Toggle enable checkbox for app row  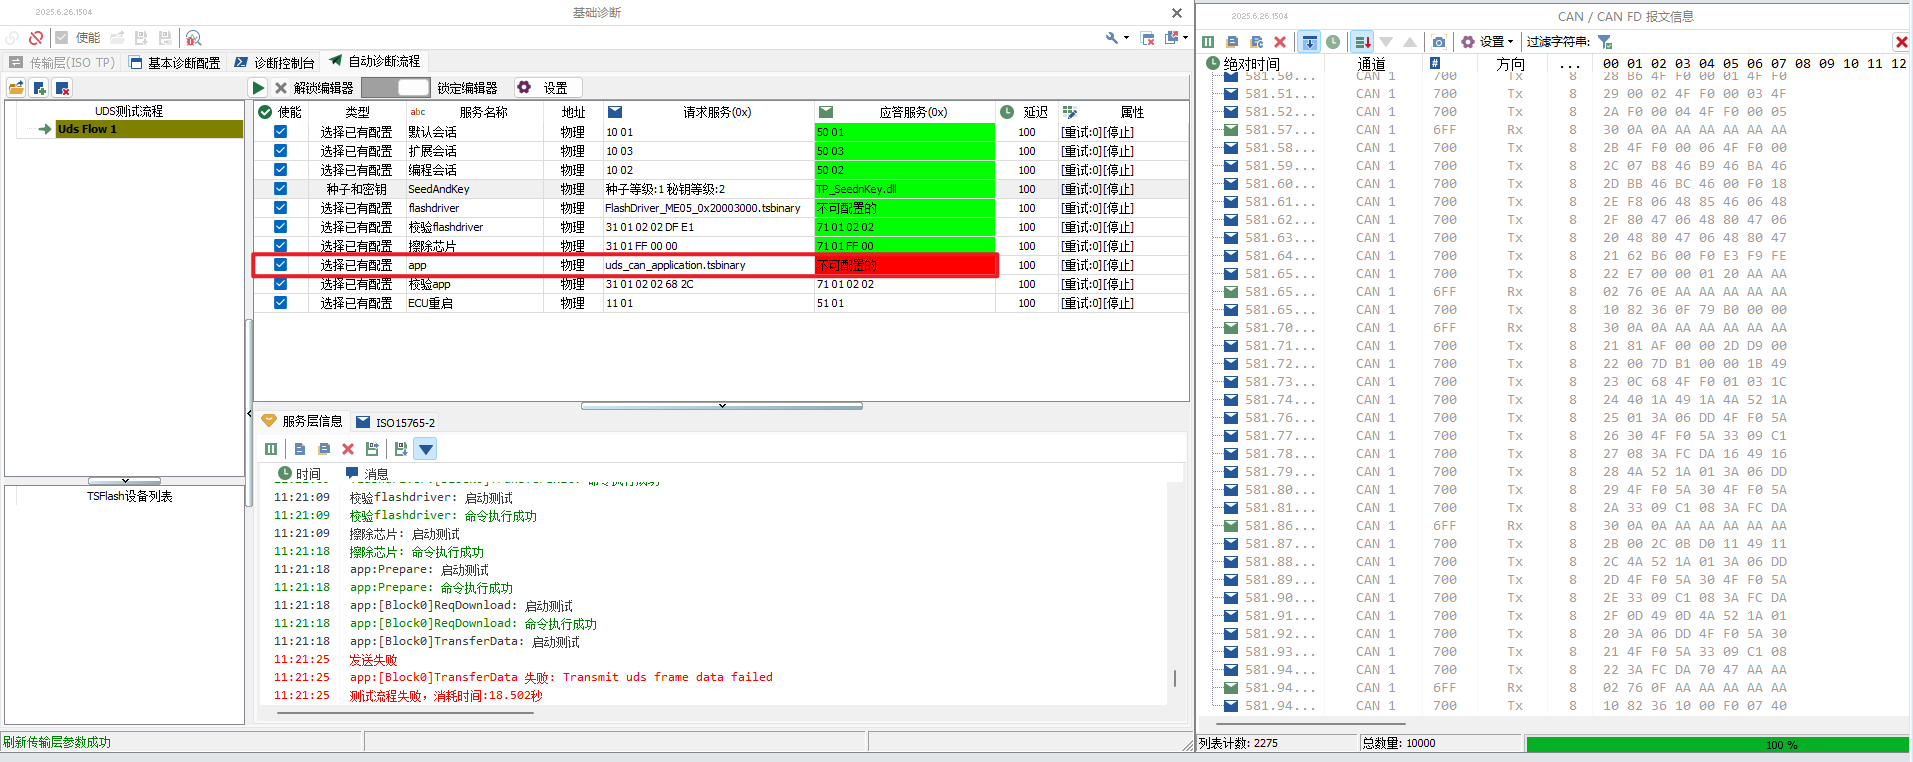pyautogui.click(x=280, y=265)
